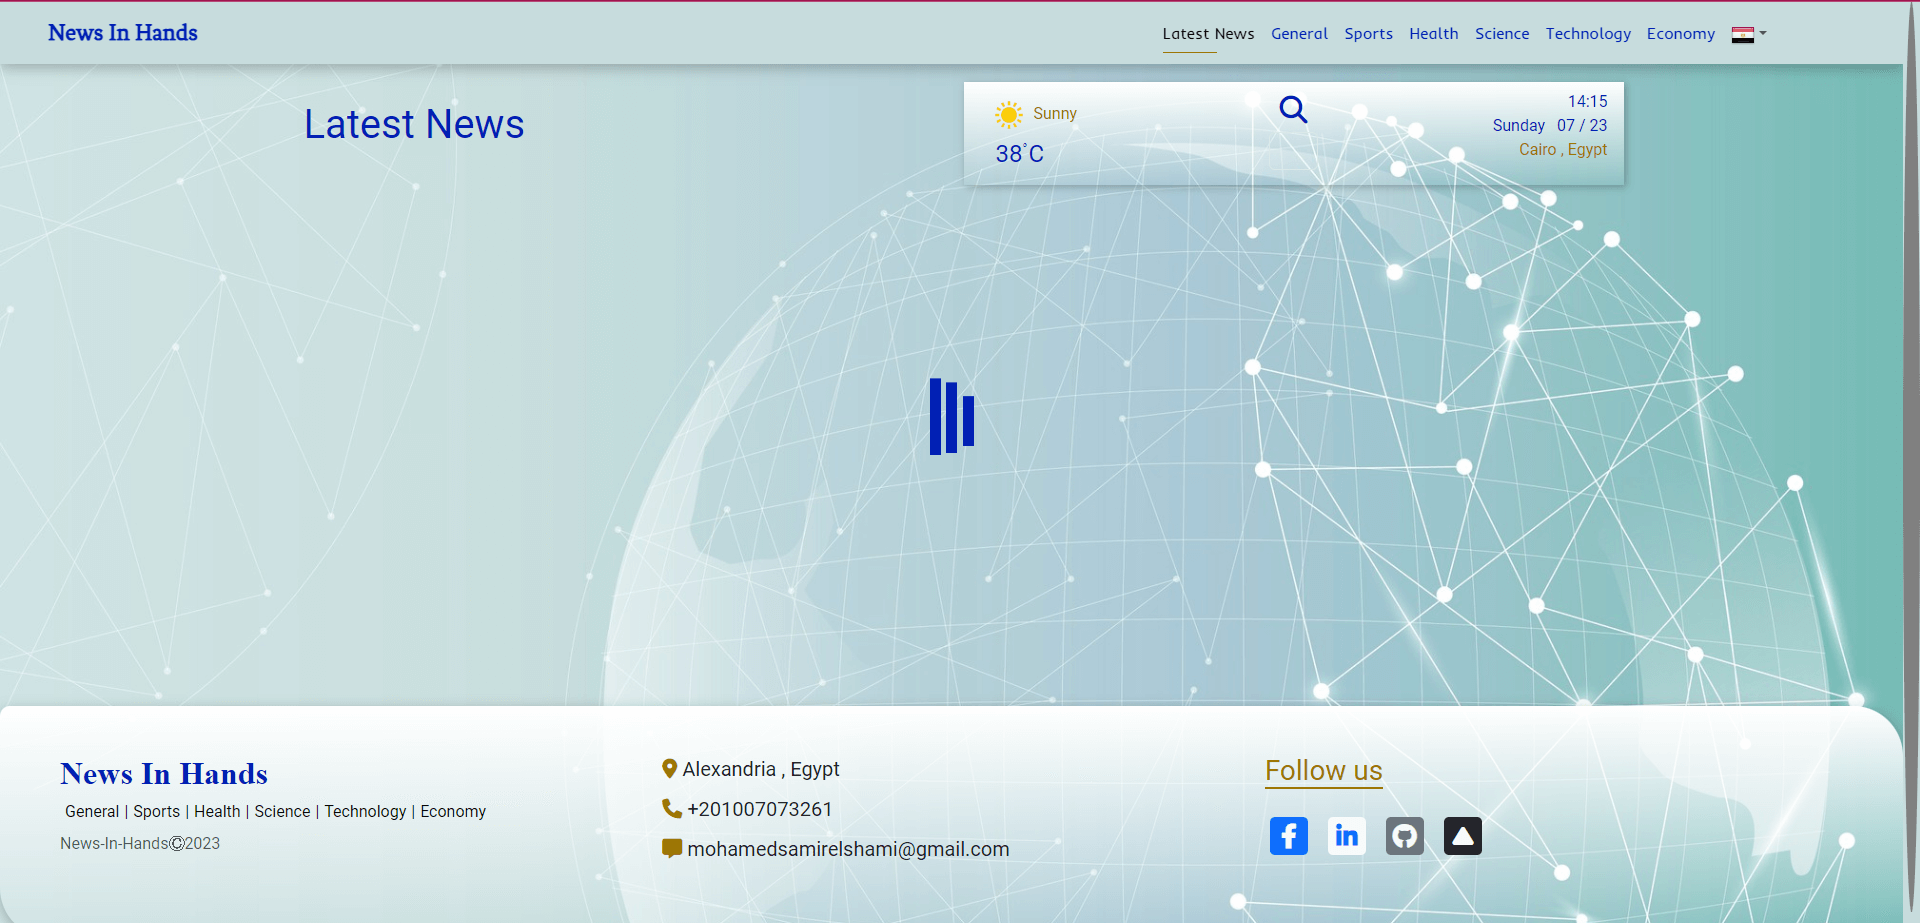Click the email mohamedsamirelshami@gmail.com
Image resolution: width=1920 pixels, height=923 pixels.
click(x=848, y=849)
